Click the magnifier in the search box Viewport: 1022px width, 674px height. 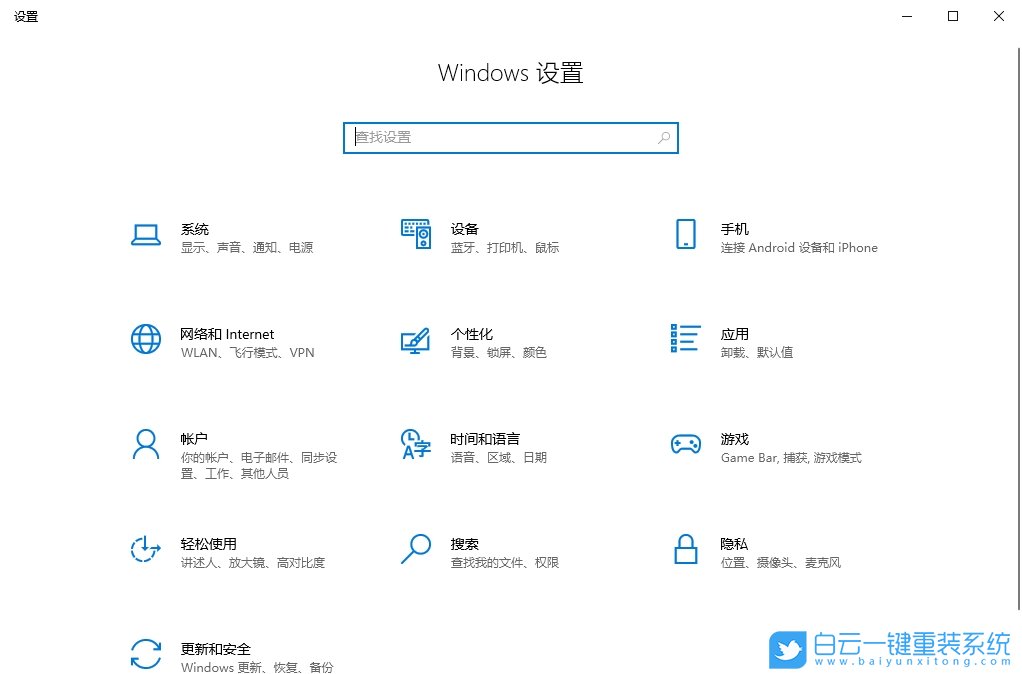pos(663,137)
